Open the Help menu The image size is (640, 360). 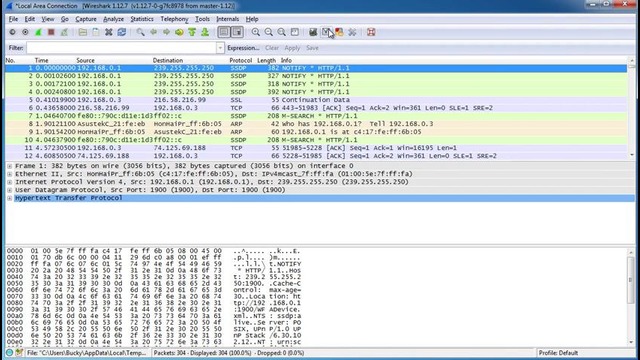pyautogui.click(x=252, y=19)
